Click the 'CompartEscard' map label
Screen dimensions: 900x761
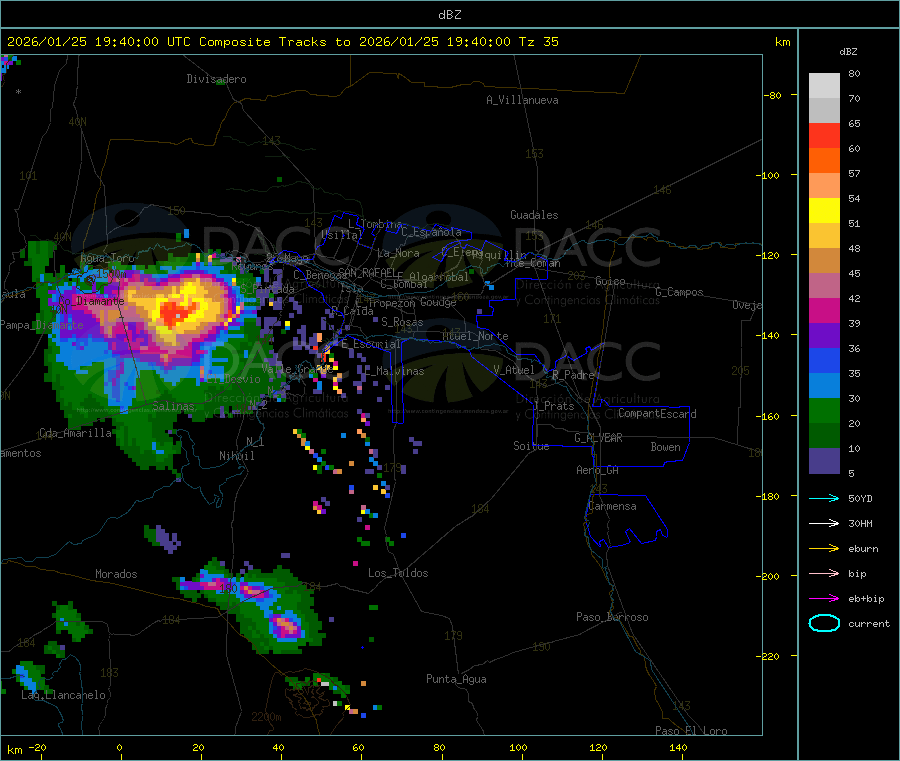point(657,414)
